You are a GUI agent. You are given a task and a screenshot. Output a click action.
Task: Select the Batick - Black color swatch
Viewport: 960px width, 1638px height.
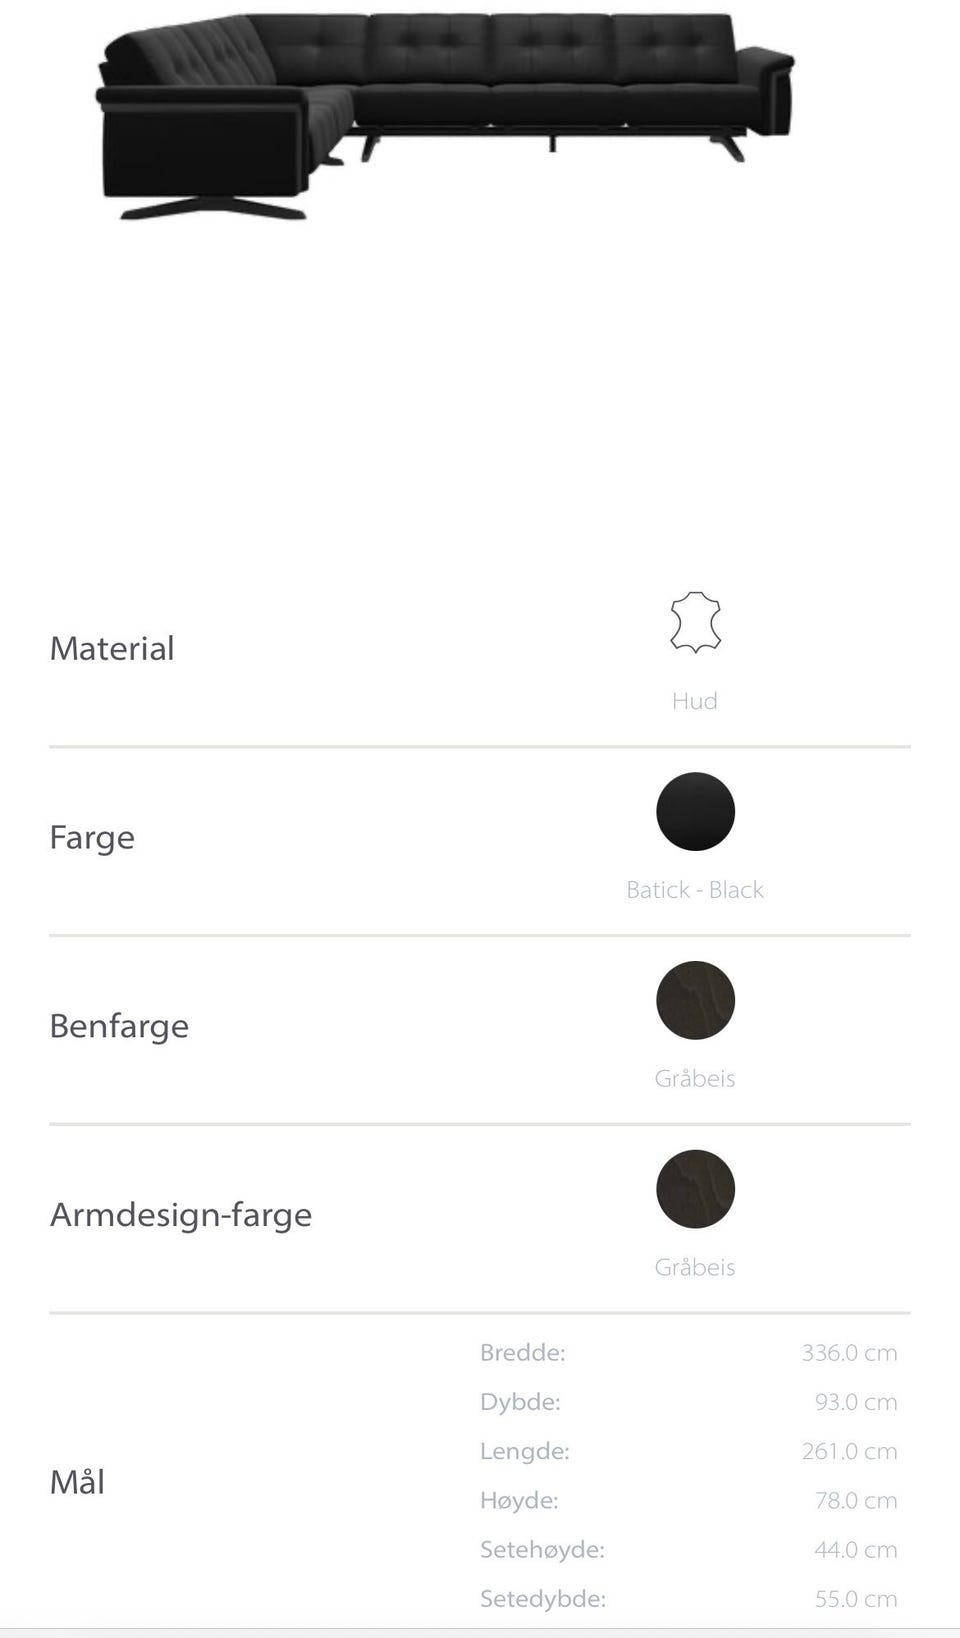point(695,811)
